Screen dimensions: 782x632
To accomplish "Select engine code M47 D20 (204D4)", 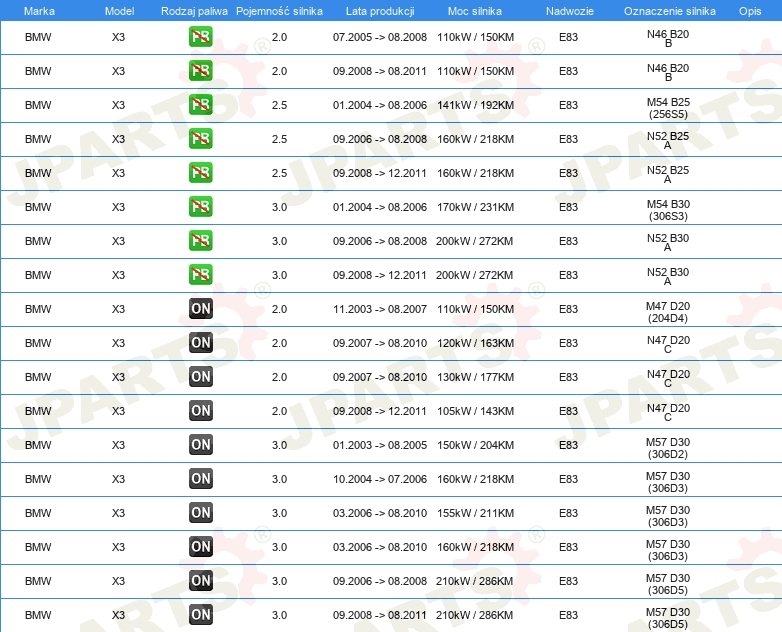I will click(x=668, y=312).
